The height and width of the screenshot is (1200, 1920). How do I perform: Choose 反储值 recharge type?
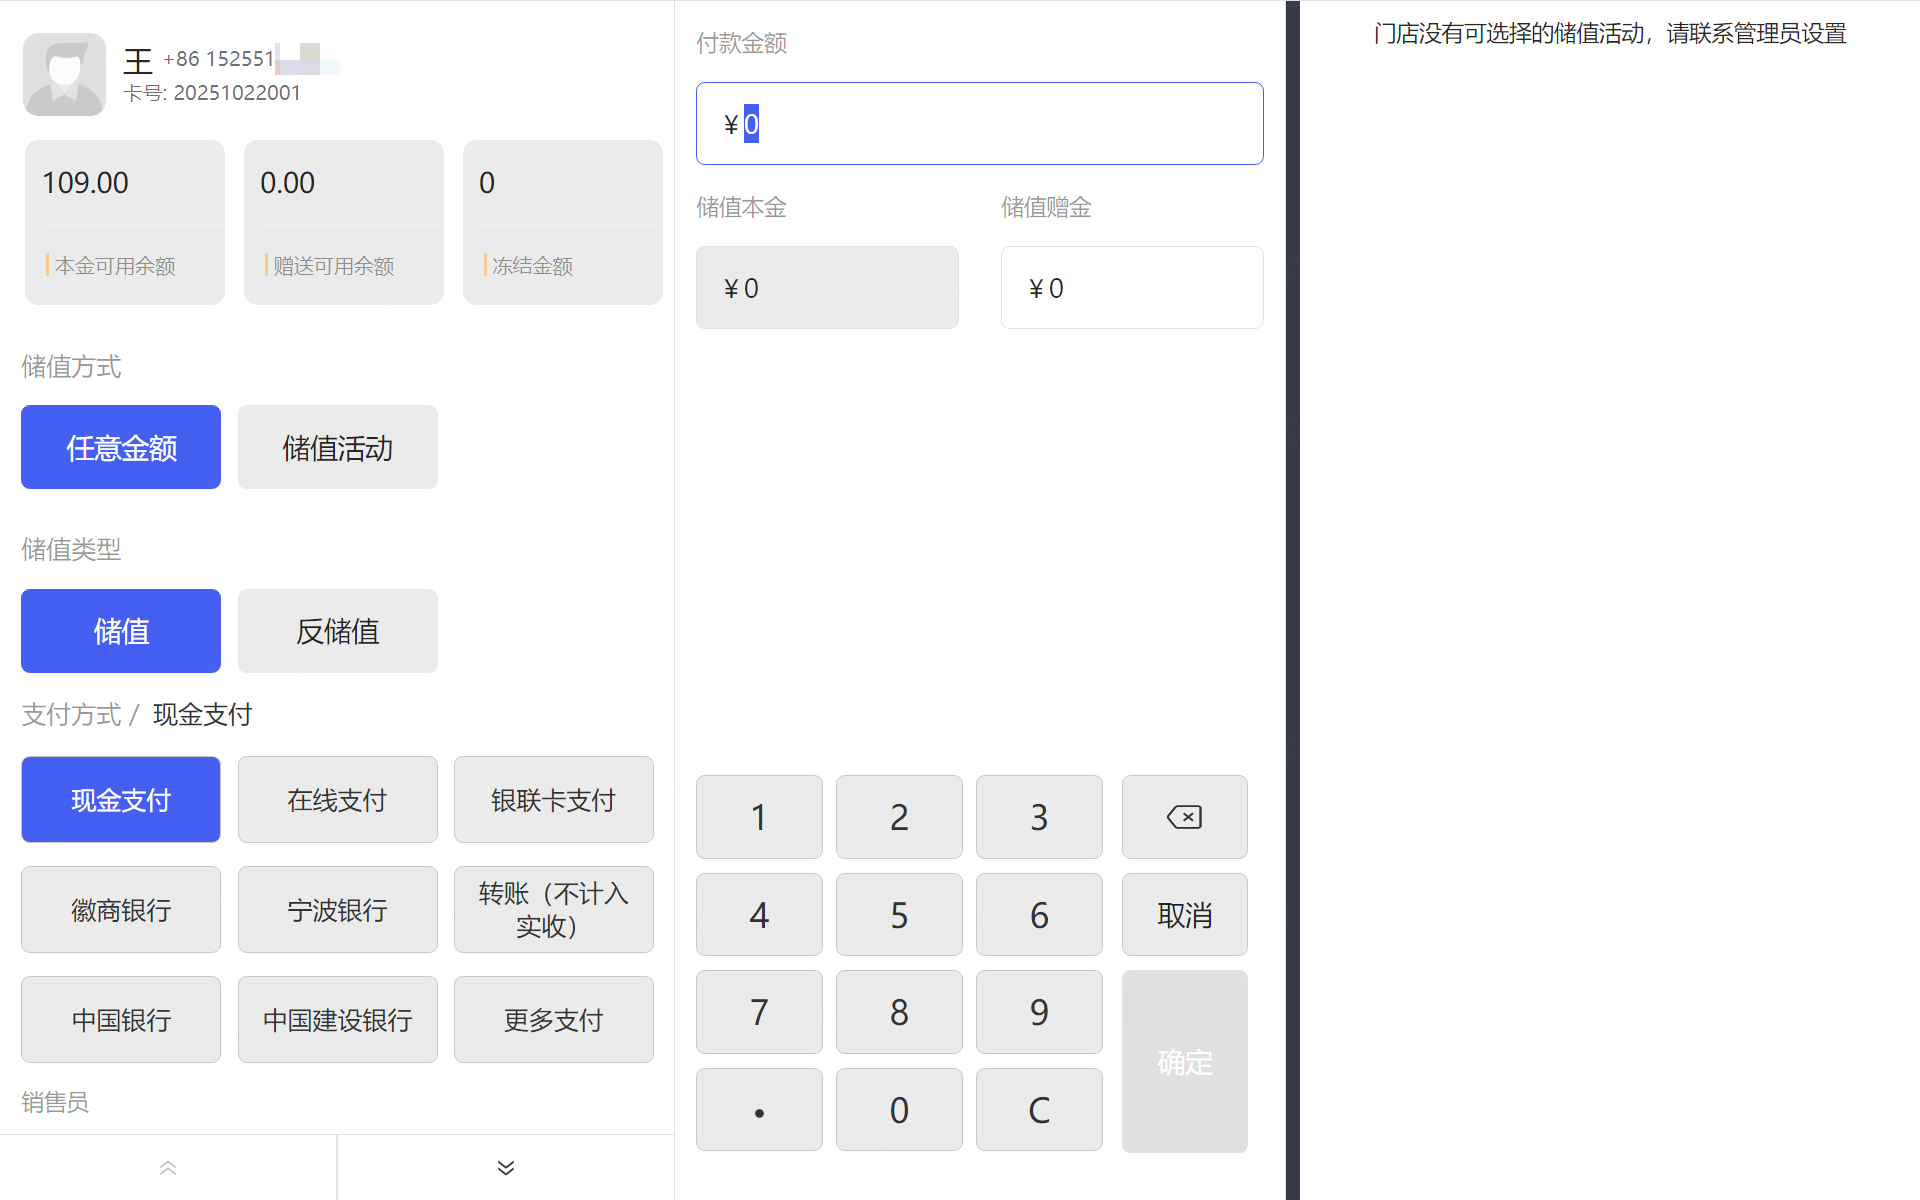[x=337, y=631]
